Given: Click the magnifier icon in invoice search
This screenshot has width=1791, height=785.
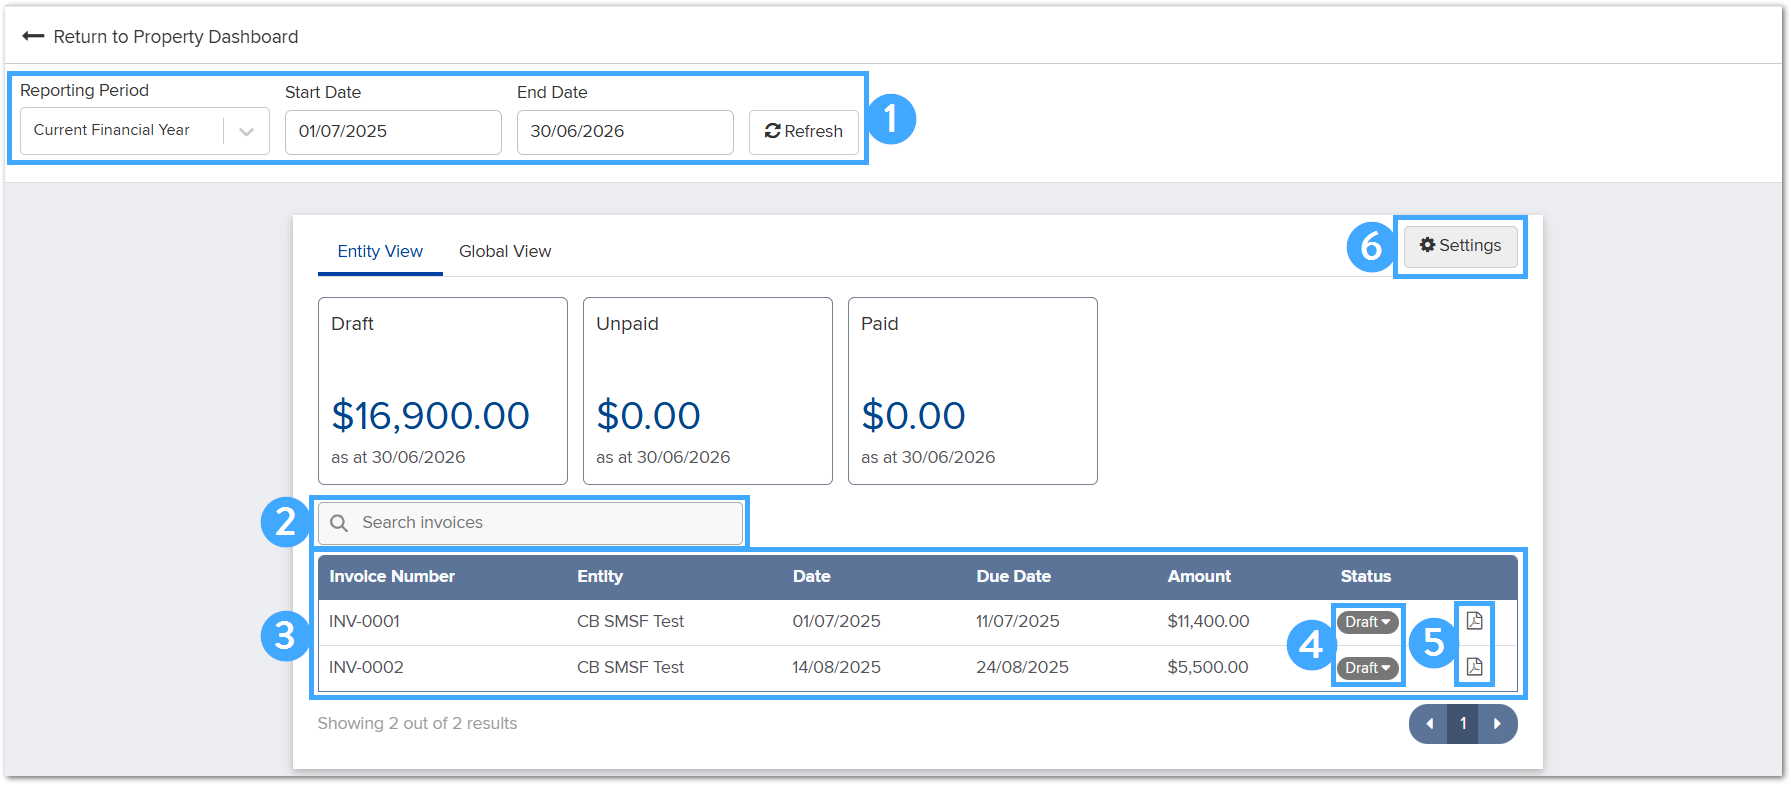Looking at the screenshot, I should point(339,523).
